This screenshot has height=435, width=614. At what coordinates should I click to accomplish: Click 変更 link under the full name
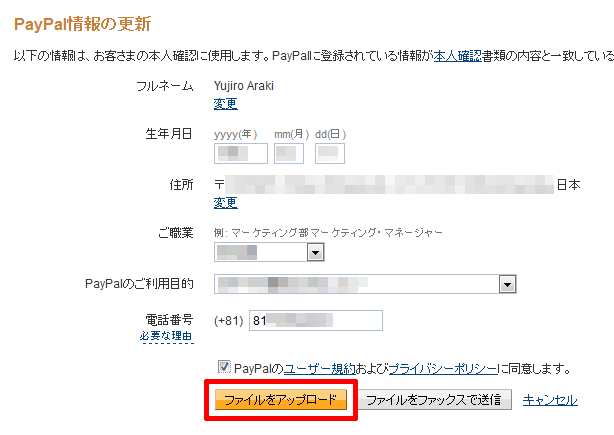coord(226,103)
